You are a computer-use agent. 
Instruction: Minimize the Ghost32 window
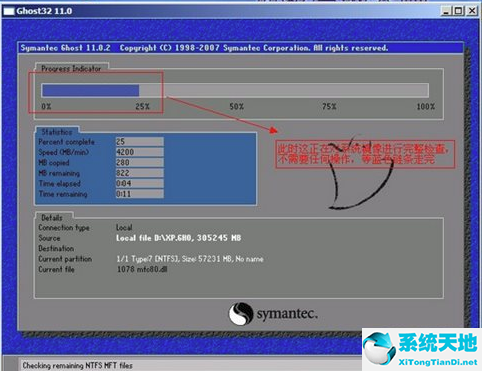[446, 11]
